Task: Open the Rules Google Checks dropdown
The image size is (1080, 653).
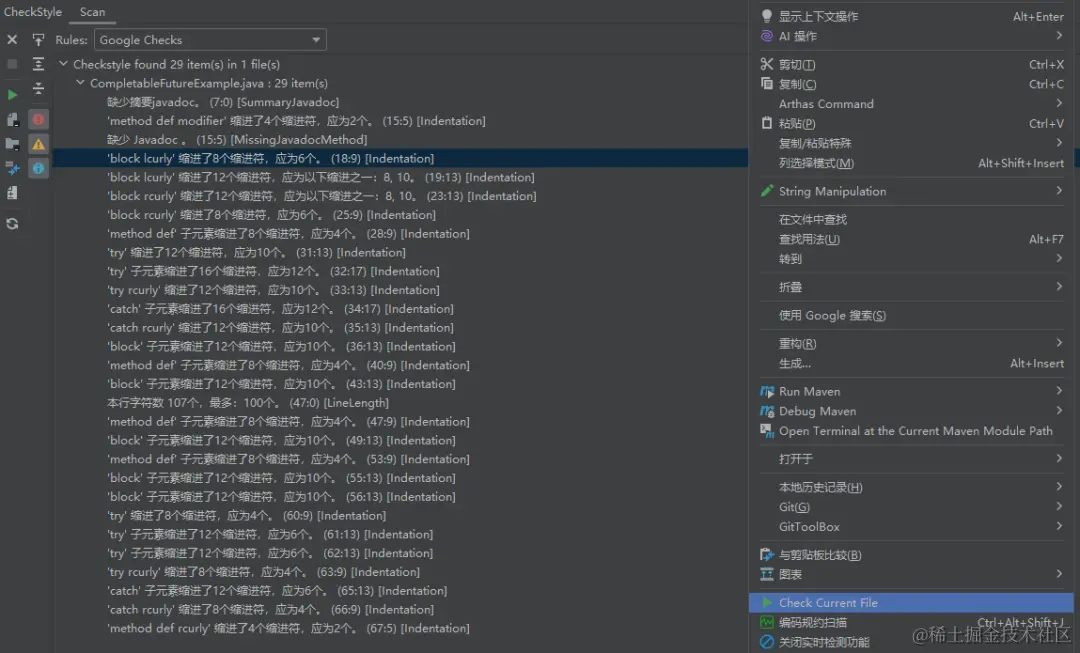Action: (x=210, y=40)
